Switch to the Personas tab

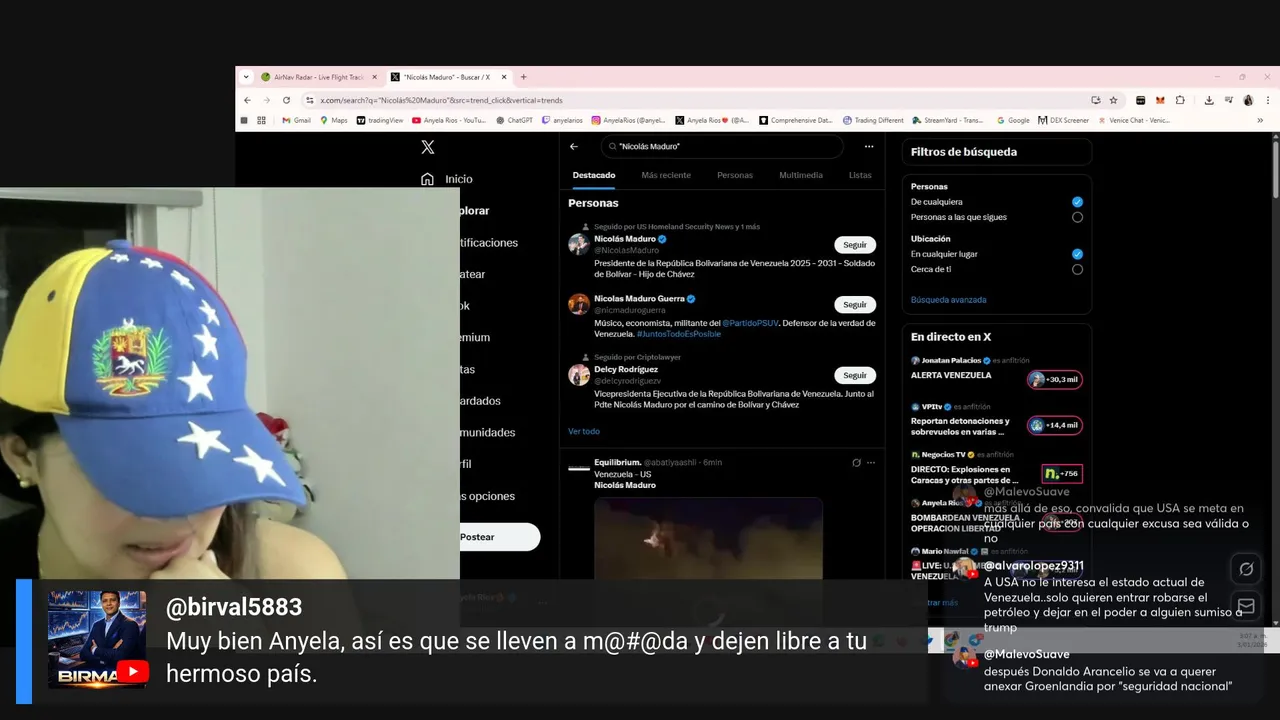(x=735, y=175)
